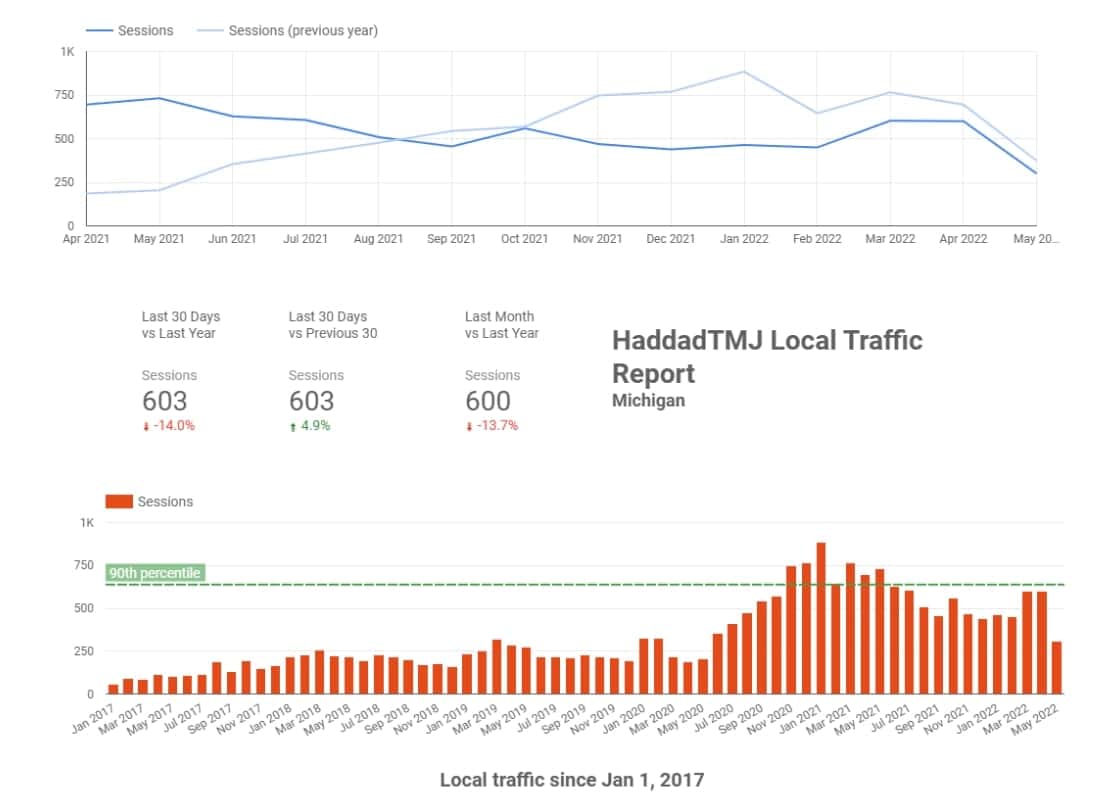Screen dimensions: 1120x812
Task: Click the 'Jan 2022' axis label in line chart
Action: point(744,239)
